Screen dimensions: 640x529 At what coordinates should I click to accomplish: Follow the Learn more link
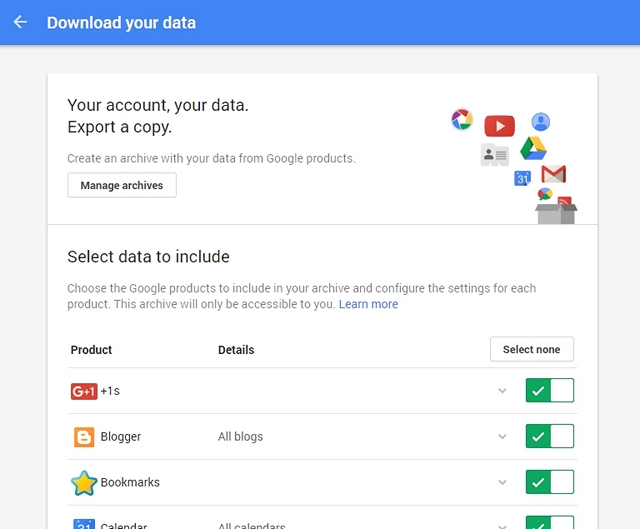pos(368,304)
